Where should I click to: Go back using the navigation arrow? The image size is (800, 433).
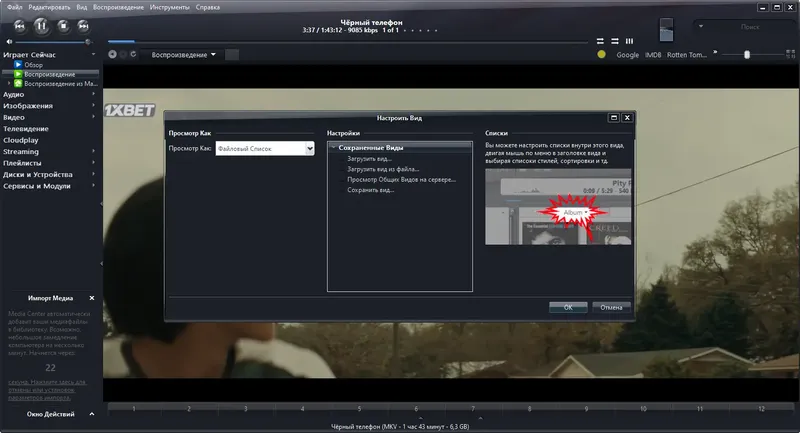pos(112,54)
